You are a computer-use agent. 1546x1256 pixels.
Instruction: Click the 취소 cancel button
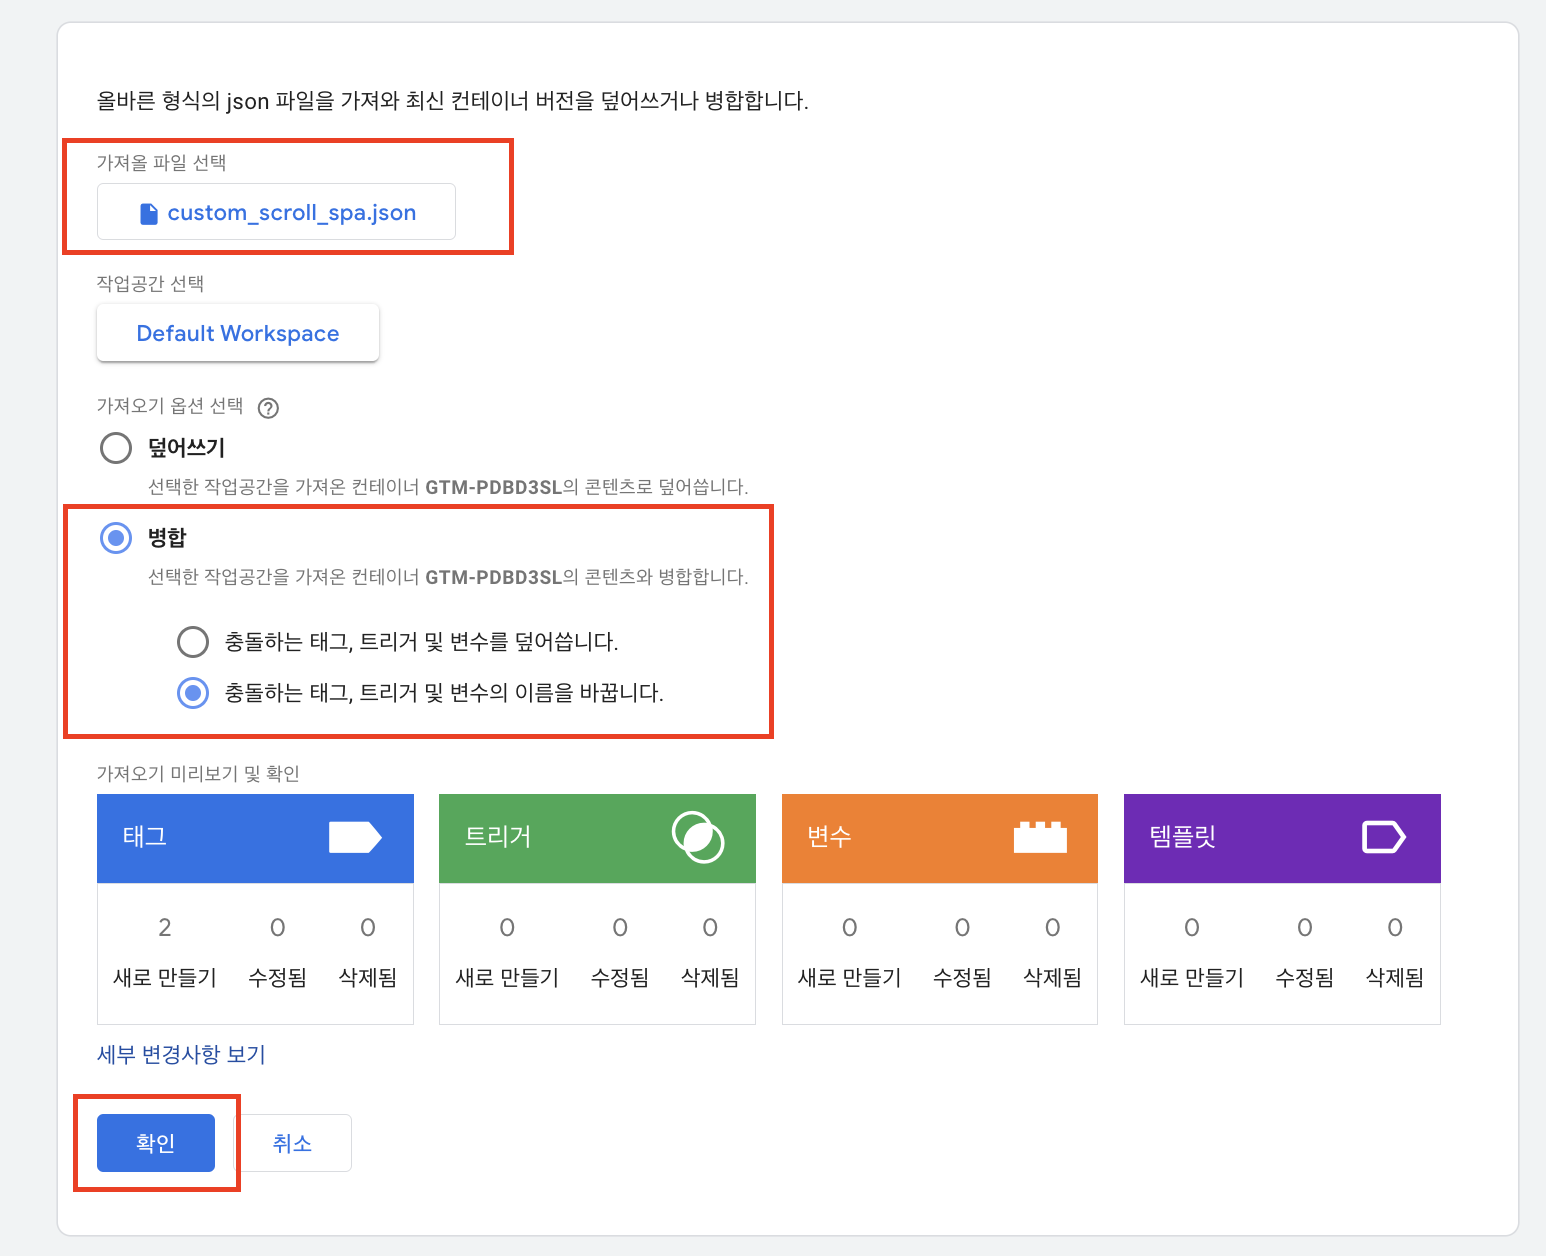pyautogui.click(x=293, y=1143)
